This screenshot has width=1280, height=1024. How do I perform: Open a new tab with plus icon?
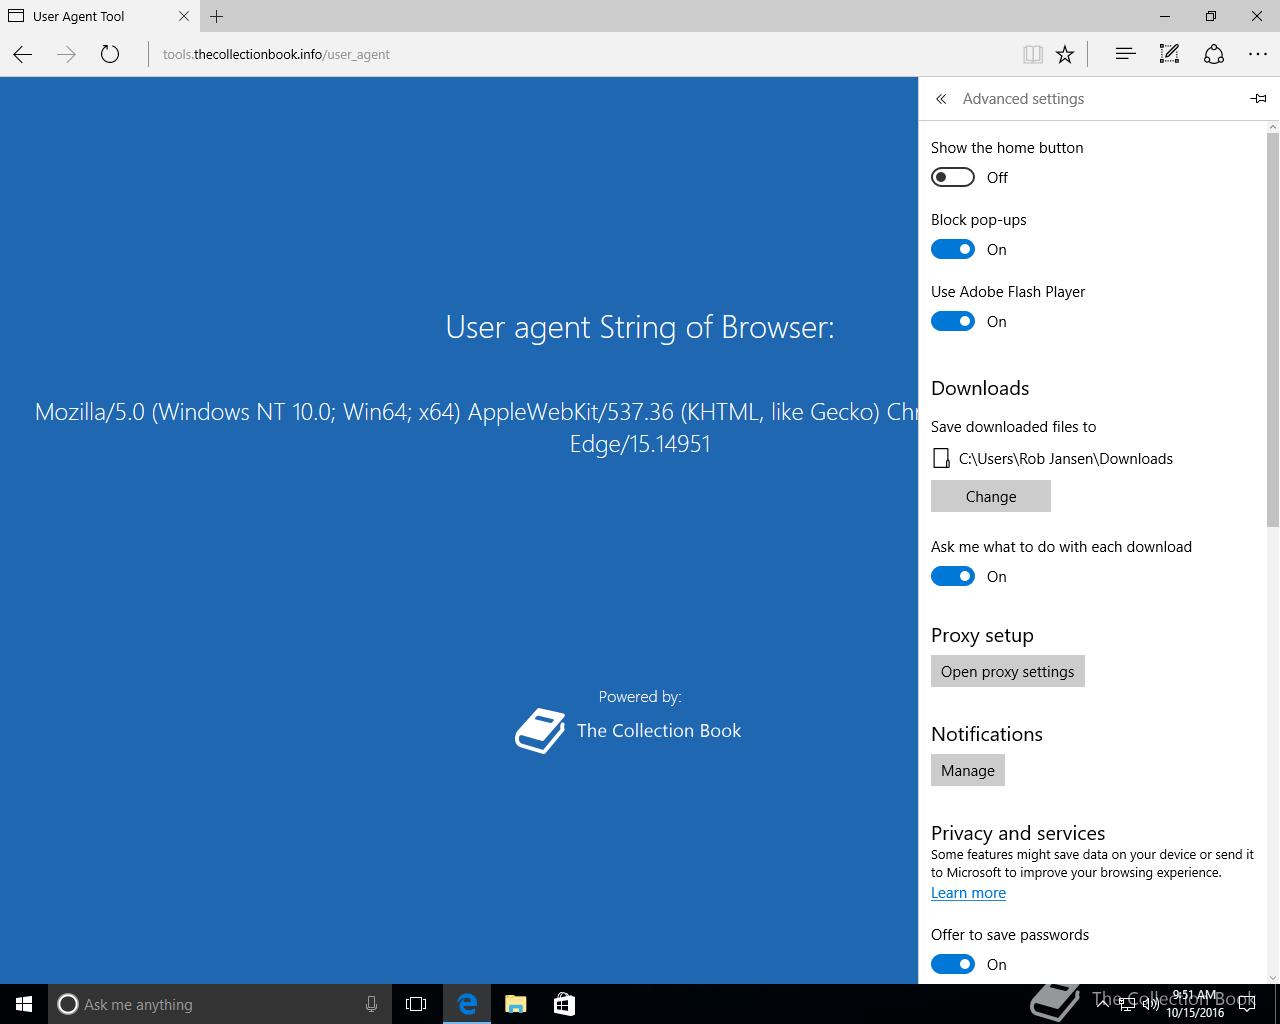pos(217,16)
